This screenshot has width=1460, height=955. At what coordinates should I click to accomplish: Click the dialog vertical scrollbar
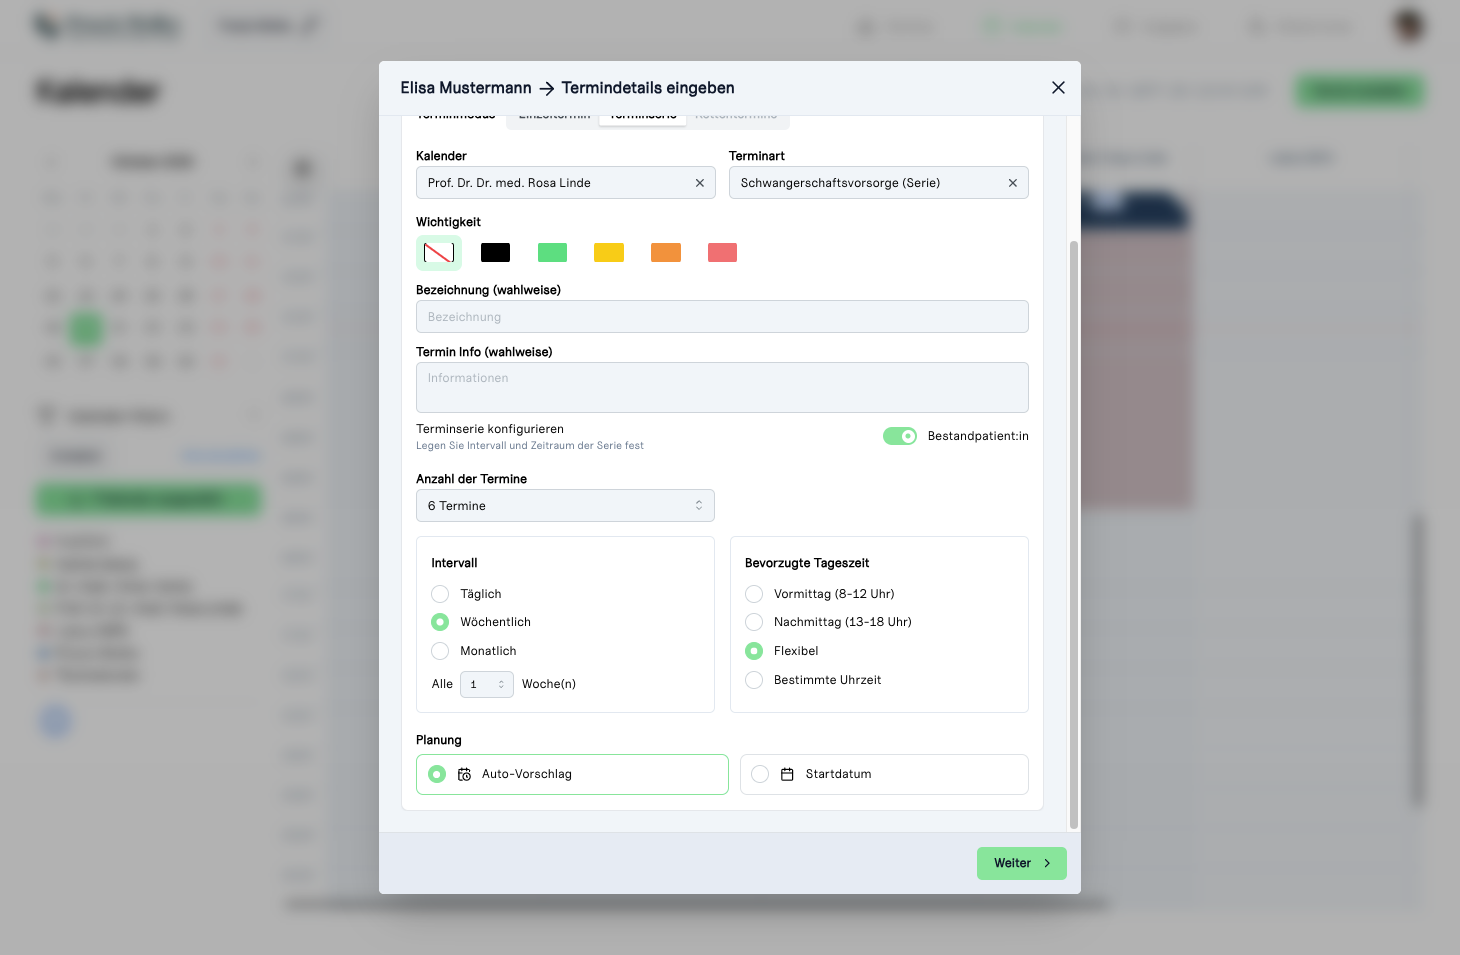[1074, 535]
